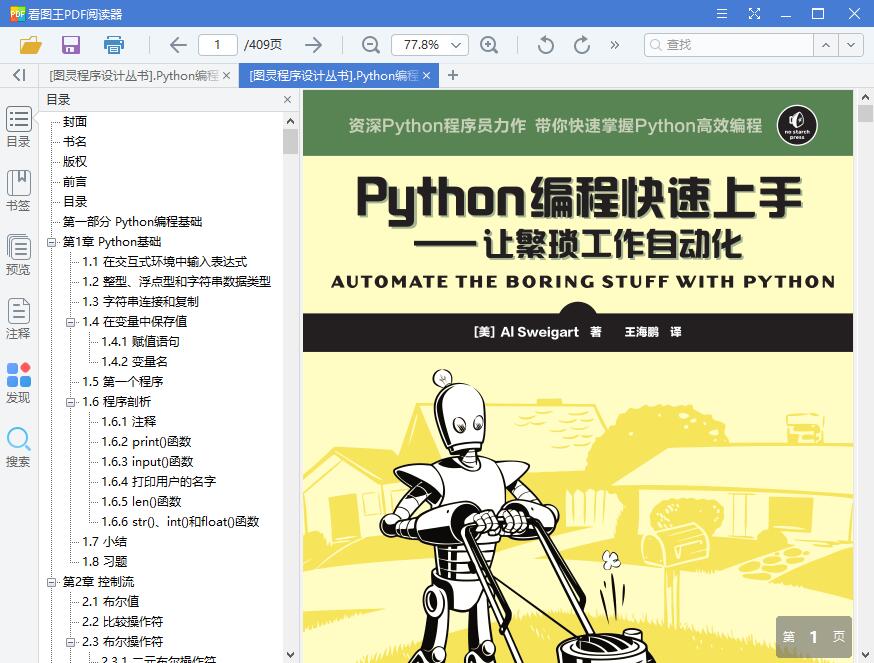Select 2.2 比较操作符
Viewport: 874px width, 663px height.
(123, 622)
